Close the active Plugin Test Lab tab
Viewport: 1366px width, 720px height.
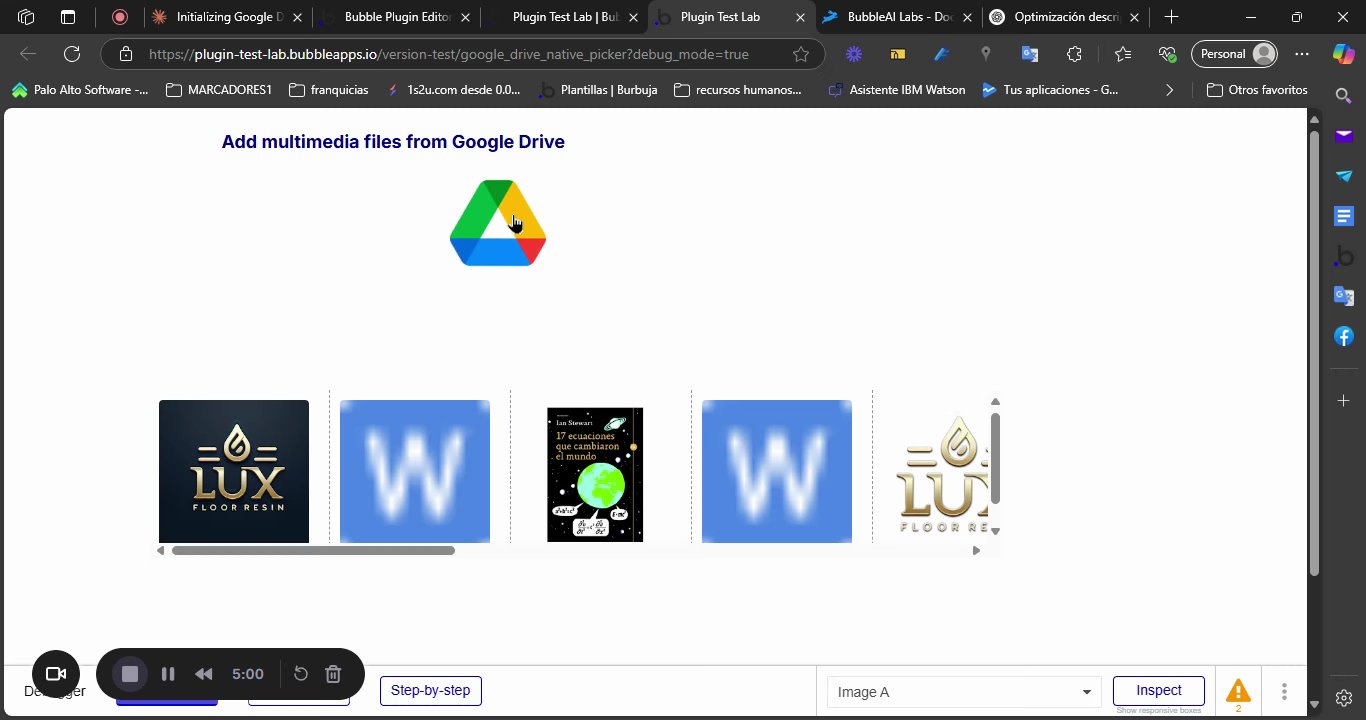pyautogui.click(x=800, y=17)
